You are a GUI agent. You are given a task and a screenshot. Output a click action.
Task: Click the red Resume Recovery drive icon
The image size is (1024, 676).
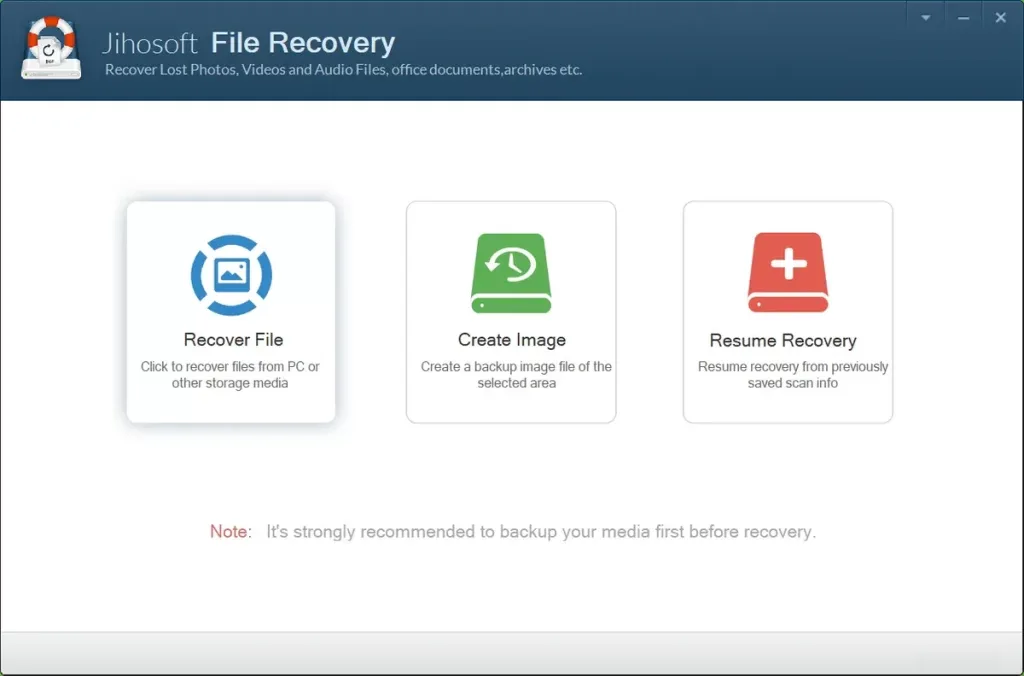point(787,273)
